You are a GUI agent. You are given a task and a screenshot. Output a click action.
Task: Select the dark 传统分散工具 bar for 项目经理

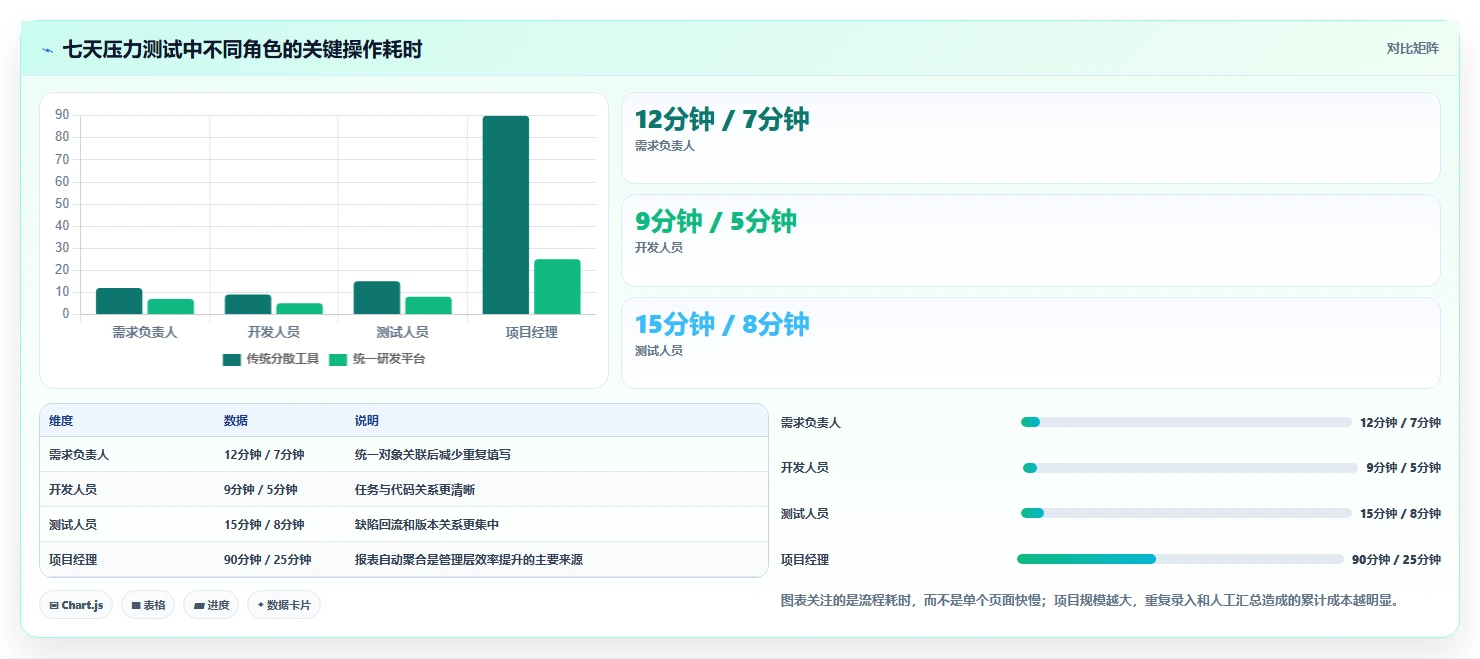[x=506, y=215]
